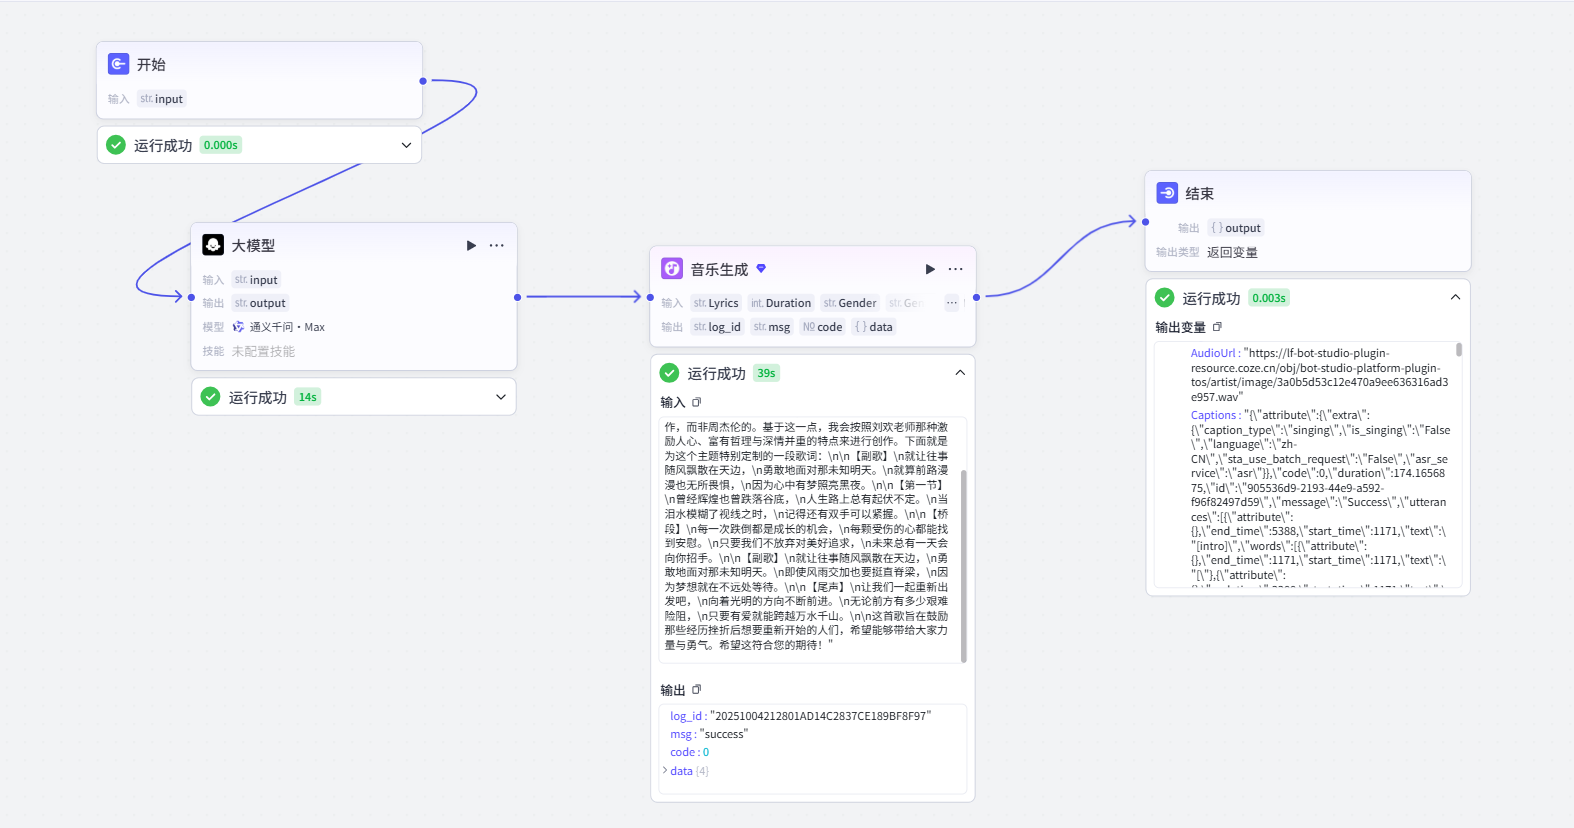This screenshot has height=828, width=1574.
Task: Run the 大模型 node with play button
Action: pyautogui.click(x=471, y=245)
